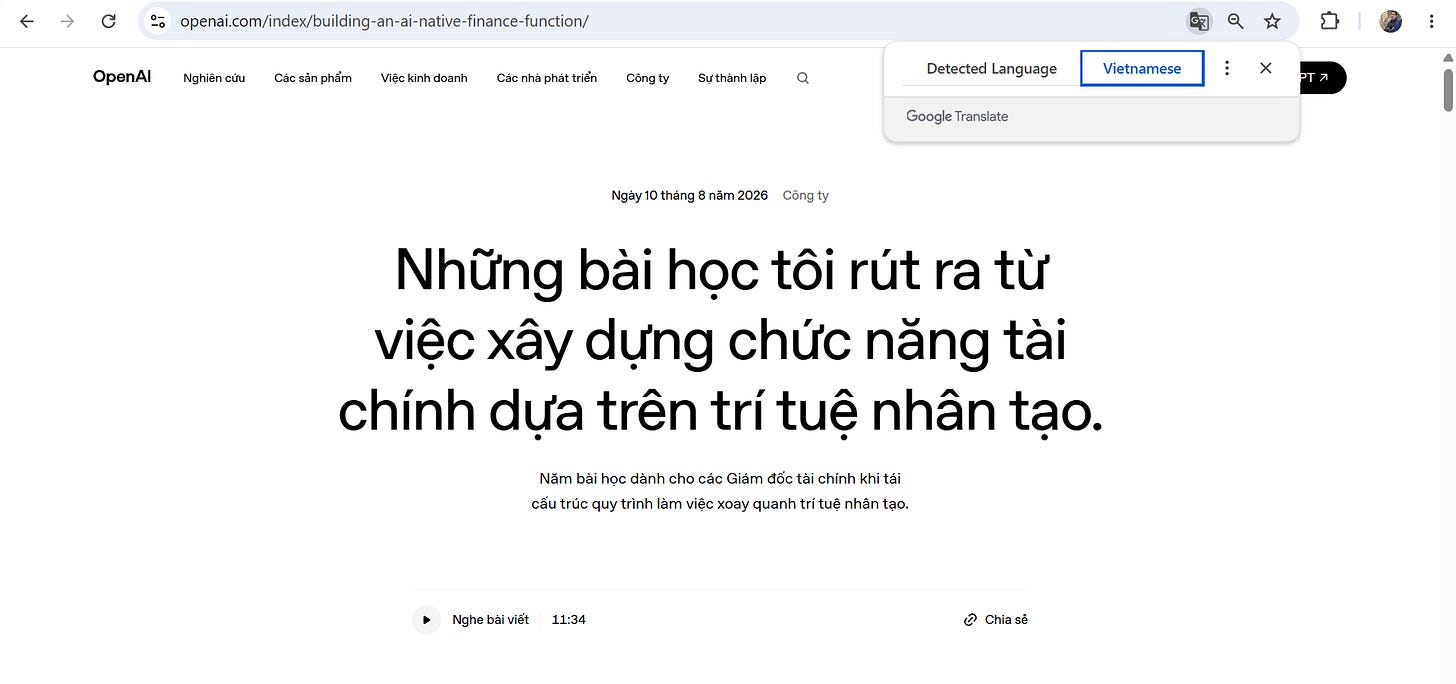Click the article headline Những bài học
Viewport: 1456px width, 684px height.
(x=721, y=341)
